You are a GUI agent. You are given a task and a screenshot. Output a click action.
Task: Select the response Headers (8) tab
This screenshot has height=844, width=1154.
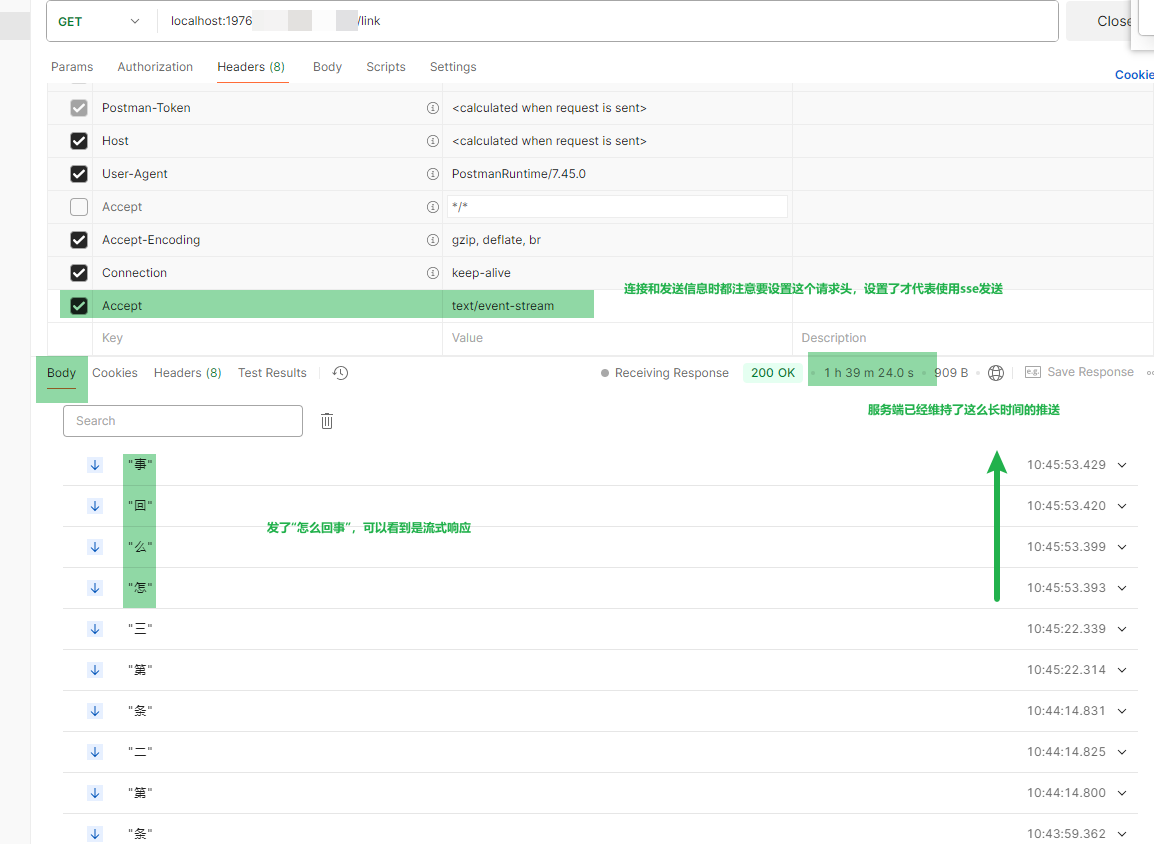tap(188, 373)
